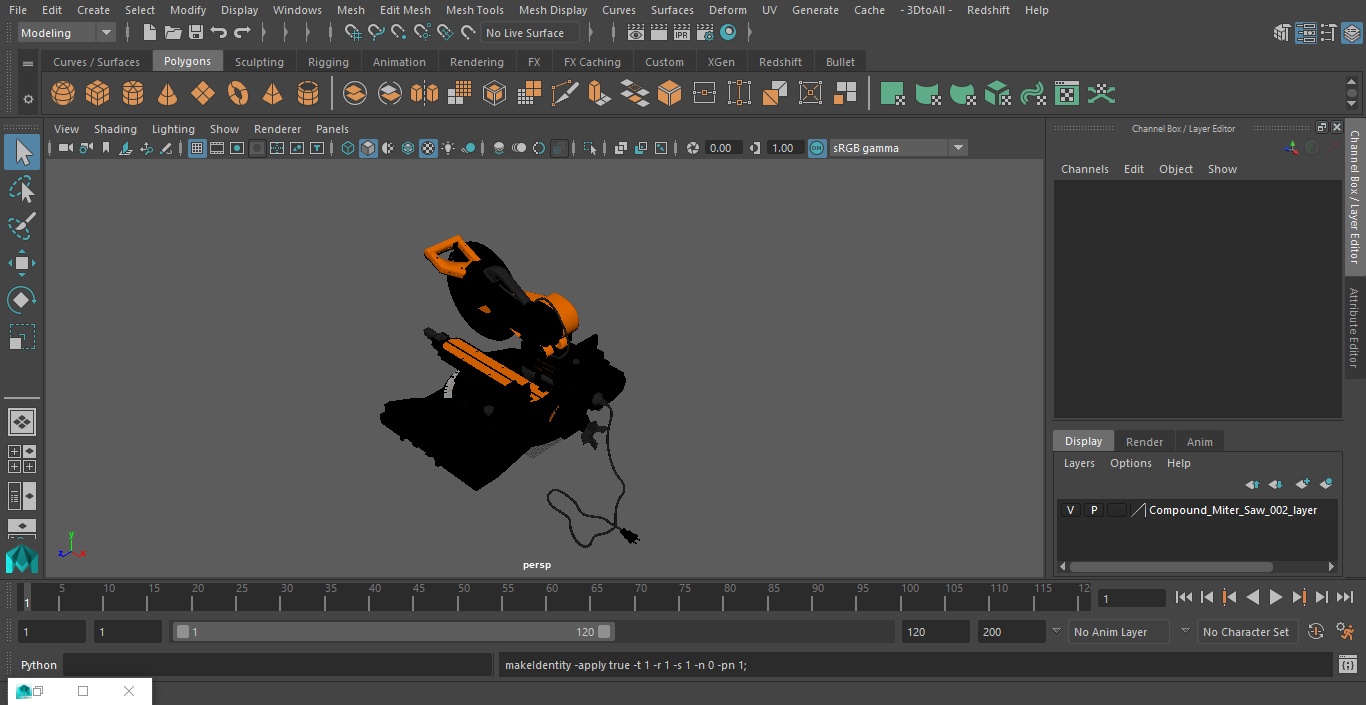Switch to the Rigging shelf tab
The image size is (1366, 705).
[328, 62]
